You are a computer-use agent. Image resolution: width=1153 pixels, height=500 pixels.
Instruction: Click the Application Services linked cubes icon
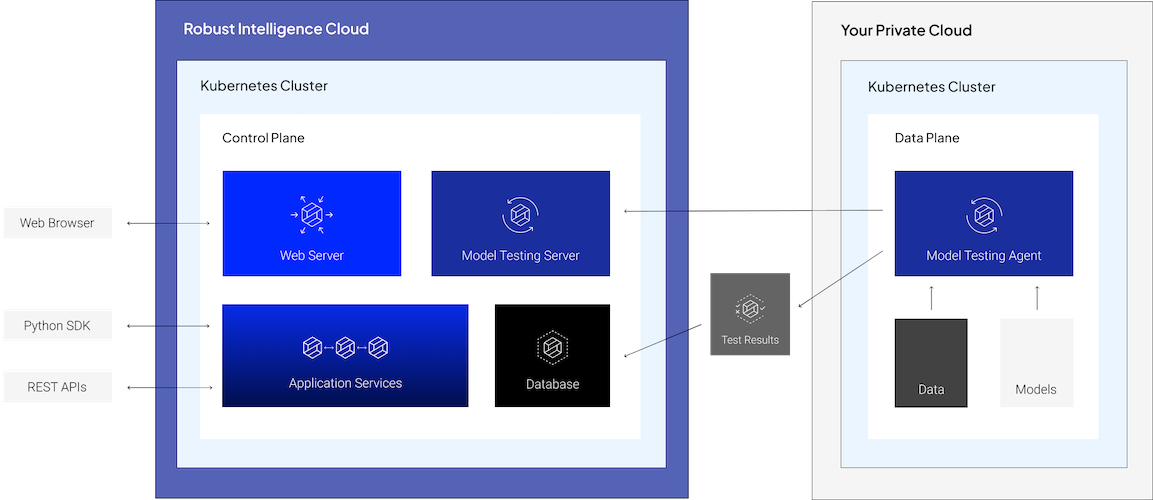[345, 348]
